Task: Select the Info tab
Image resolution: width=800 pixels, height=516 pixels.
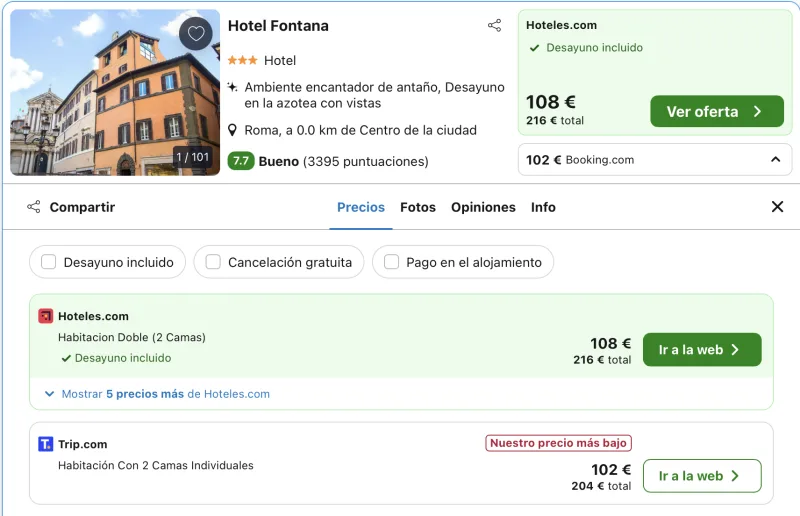Action: coord(543,207)
